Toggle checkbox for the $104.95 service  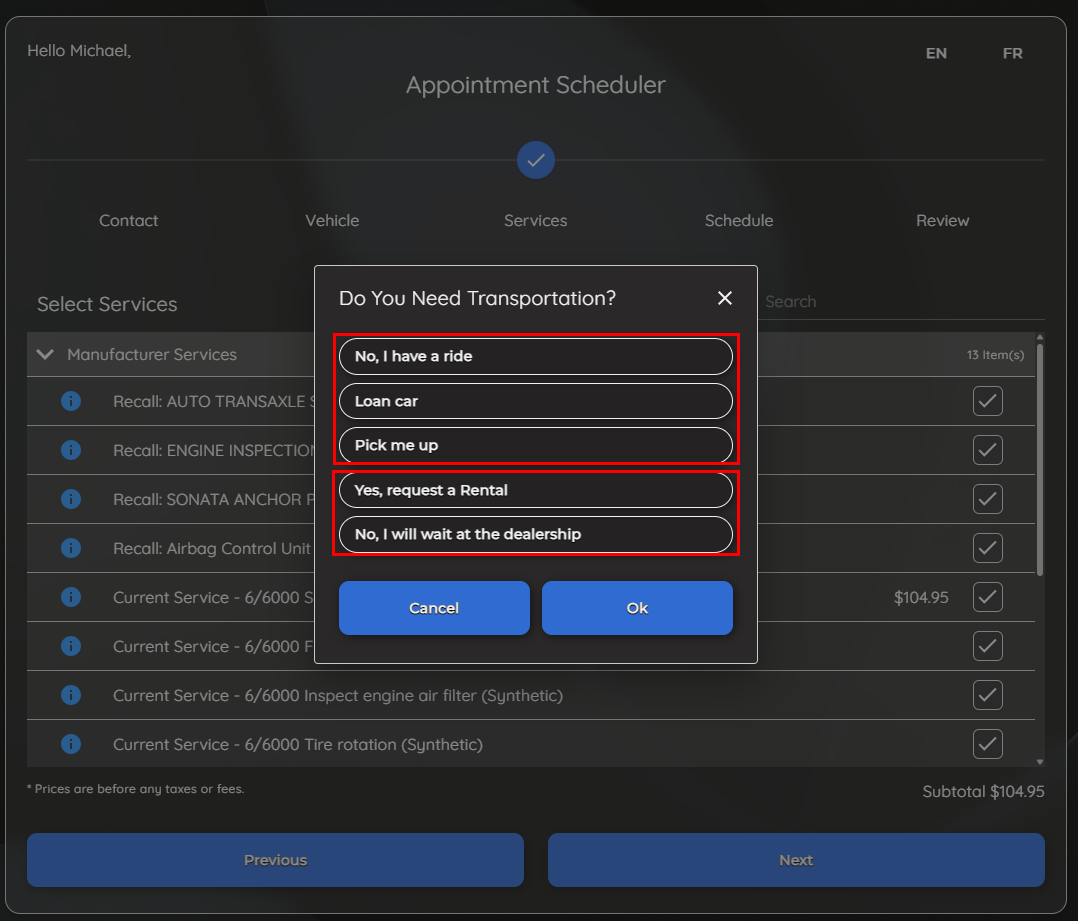coord(987,597)
